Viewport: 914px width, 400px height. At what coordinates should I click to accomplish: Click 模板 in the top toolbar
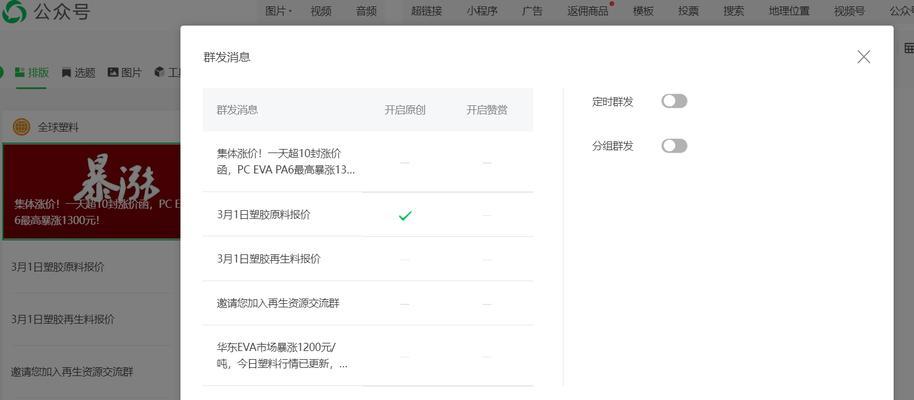644,10
